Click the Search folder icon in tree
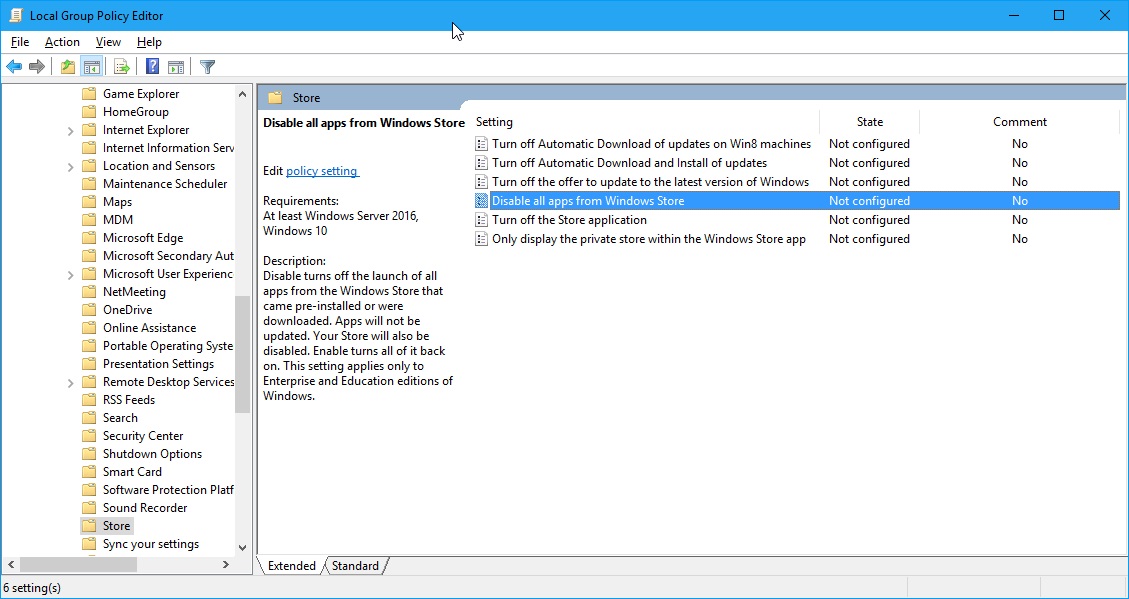The height and width of the screenshot is (599, 1129). (89, 418)
